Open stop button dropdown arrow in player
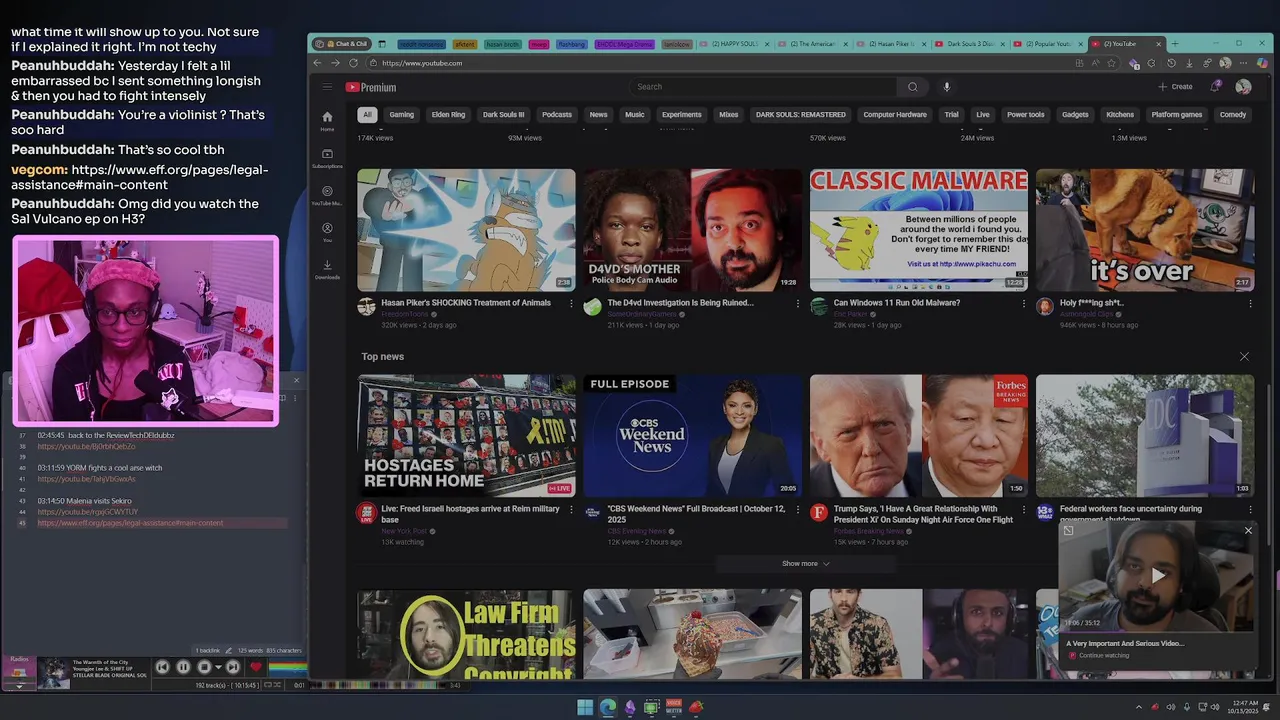Screen dimensions: 1280x720 coord(217,667)
